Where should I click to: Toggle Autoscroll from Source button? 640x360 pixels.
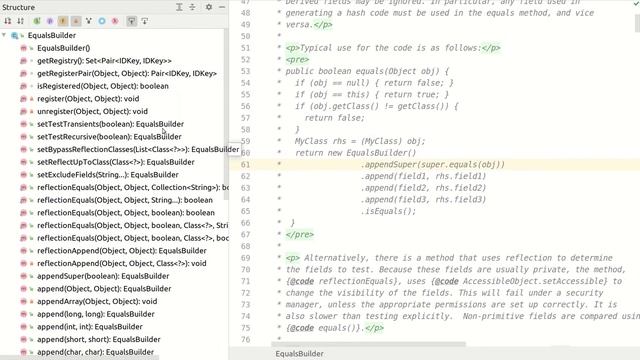(144, 21)
